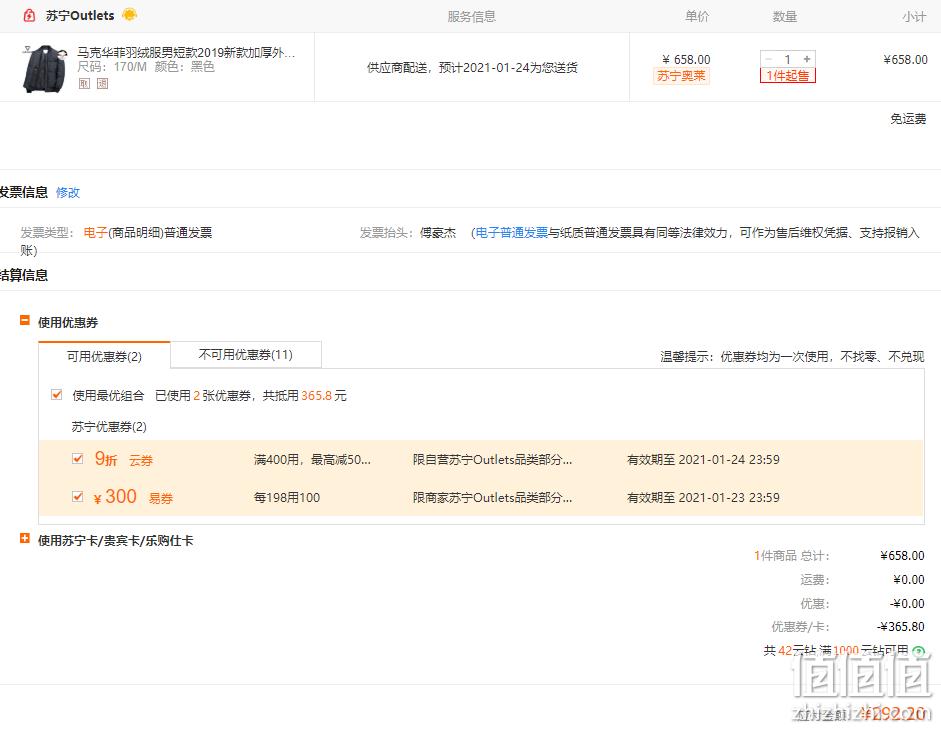Click the -¥365.80 coupon discount amount
Image resolution: width=941 pixels, height=730 pixels.
coord(900,626)
